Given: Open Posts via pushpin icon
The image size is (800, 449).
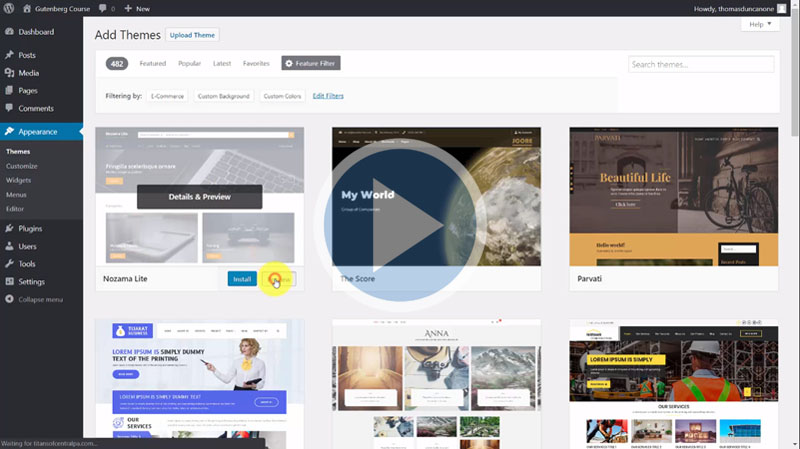Looking at the screenshot, I should (x=9, y=56).
